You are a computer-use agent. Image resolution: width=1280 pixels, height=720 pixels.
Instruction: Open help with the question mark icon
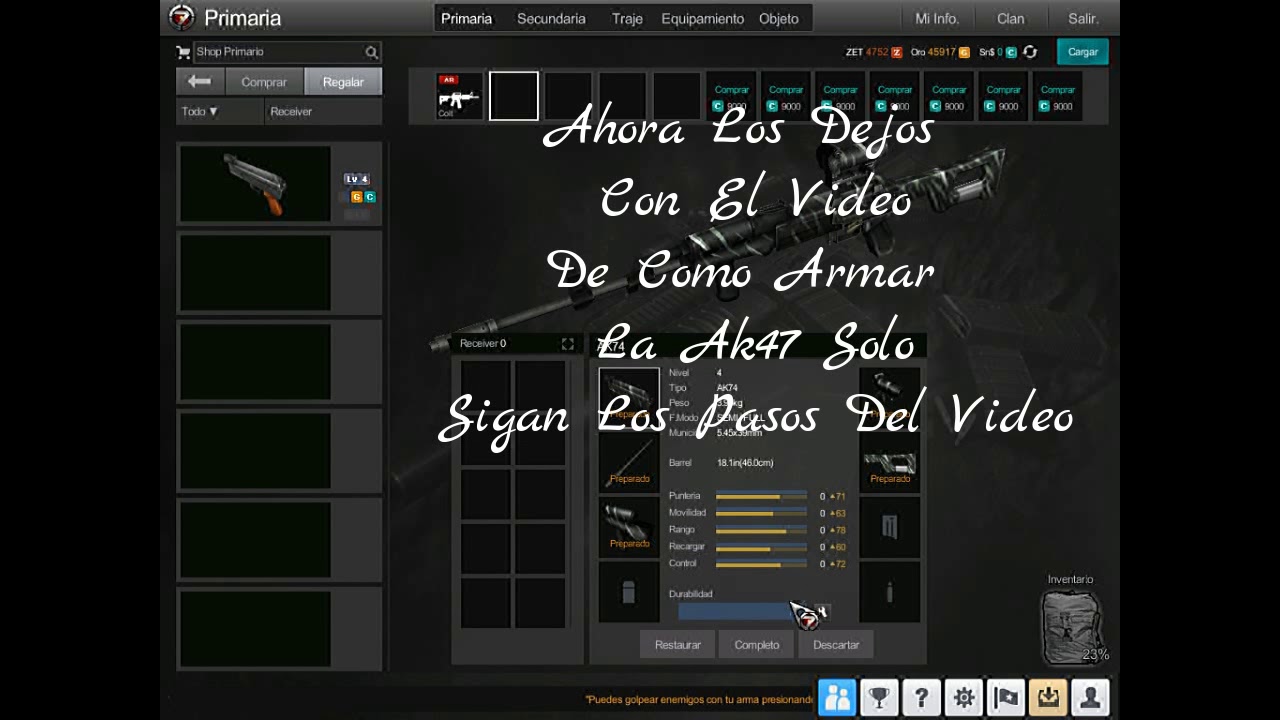pos(921,698)
